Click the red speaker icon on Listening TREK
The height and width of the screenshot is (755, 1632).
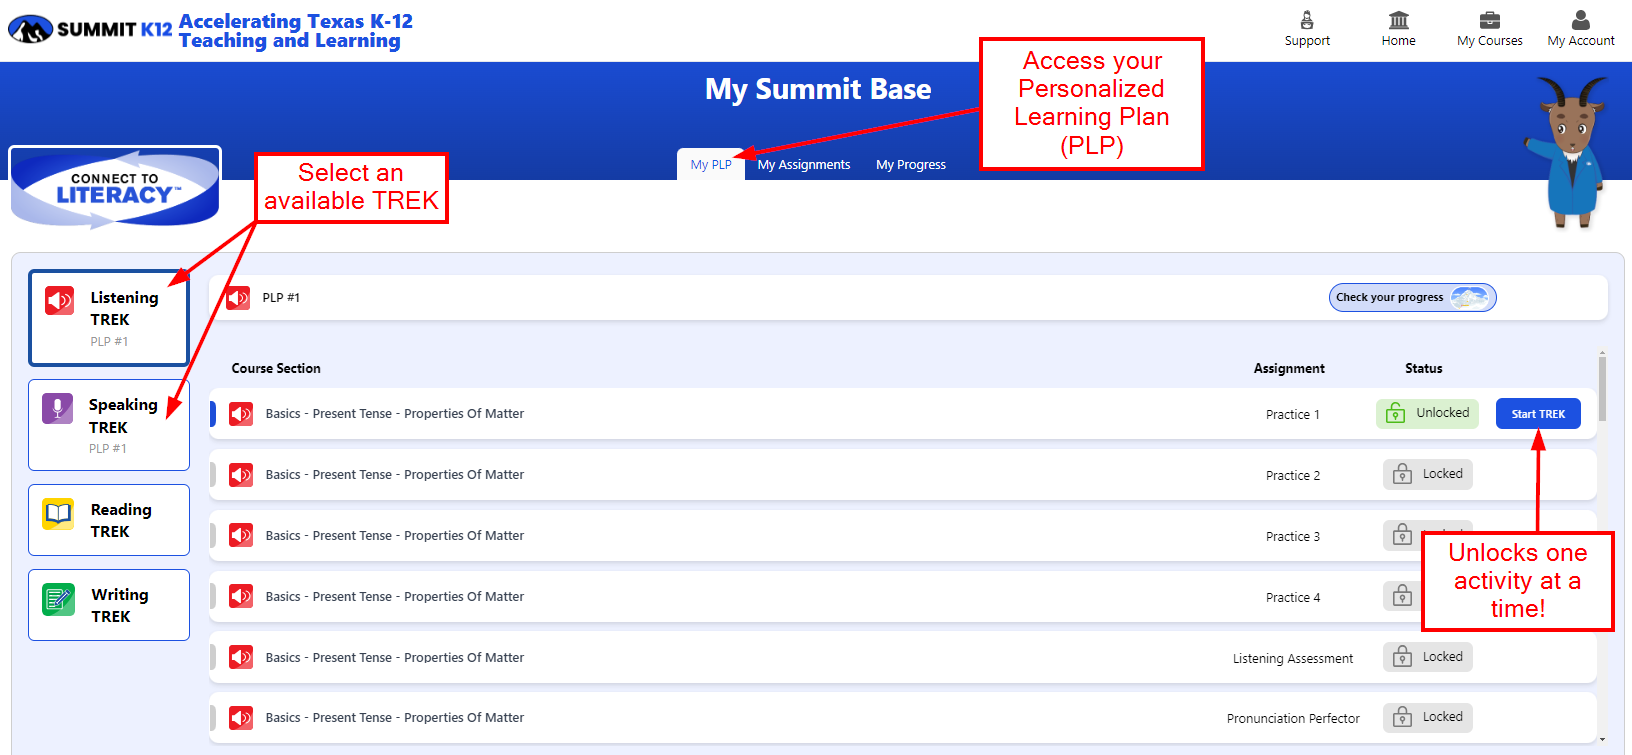(59, 300)
